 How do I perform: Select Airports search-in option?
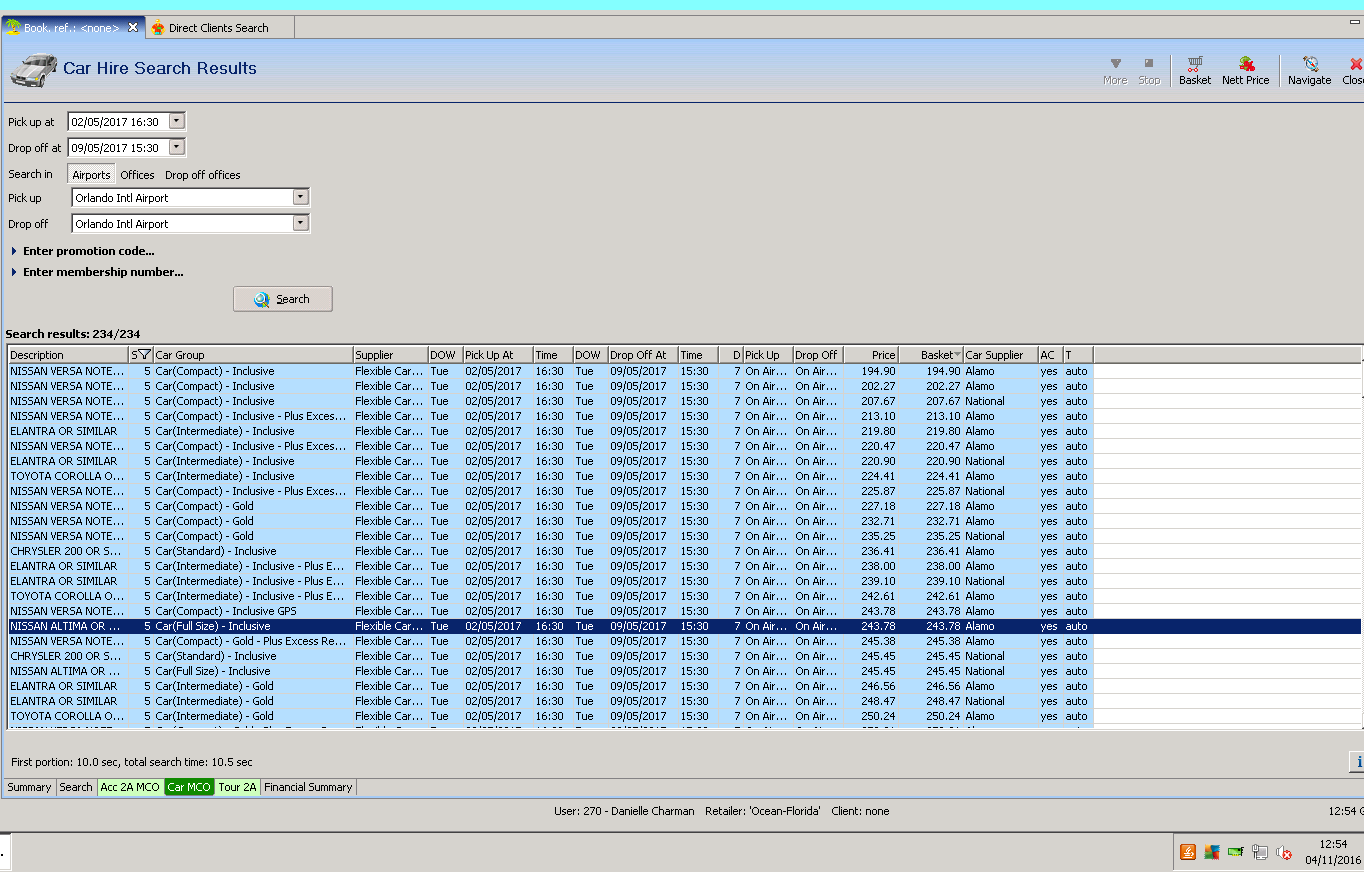91,174
